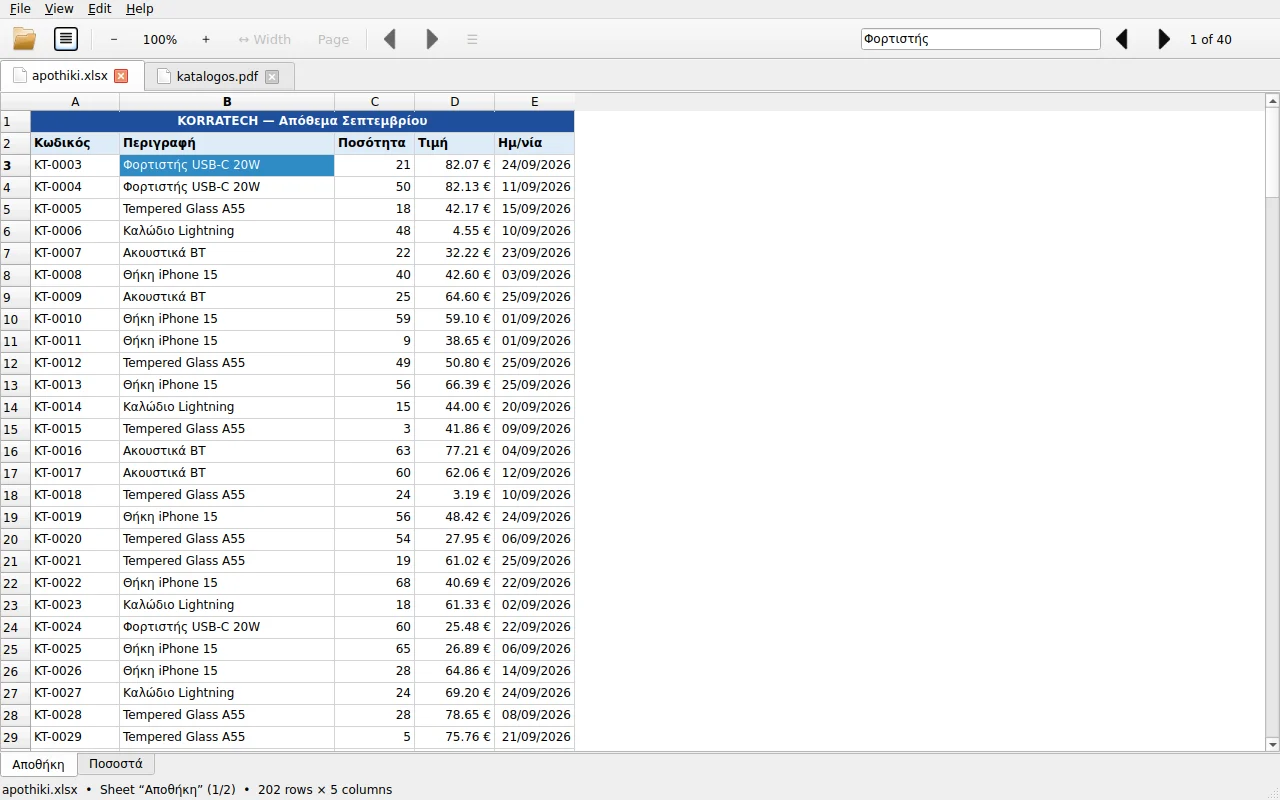Go to previous page arrow in toolbar
Image resolution: width=1280 pixels, height=800 pixels.
[390, 39]
